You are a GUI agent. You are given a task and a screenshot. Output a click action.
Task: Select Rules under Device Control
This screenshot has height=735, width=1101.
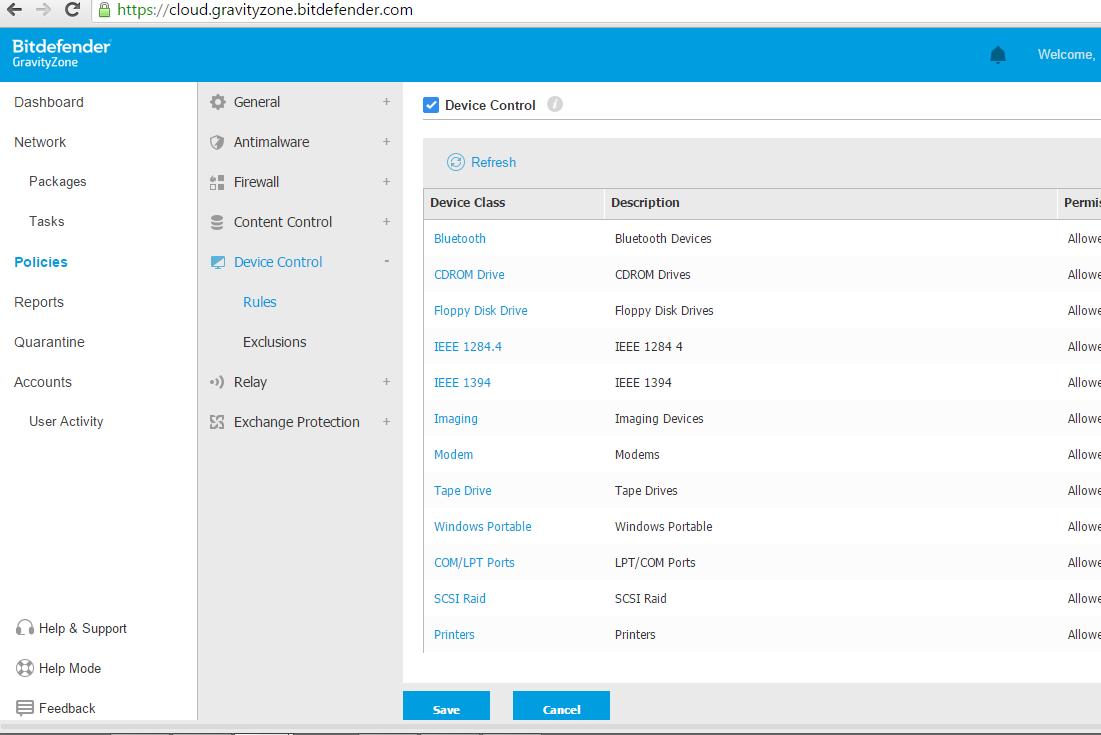(x=260, y=302)
